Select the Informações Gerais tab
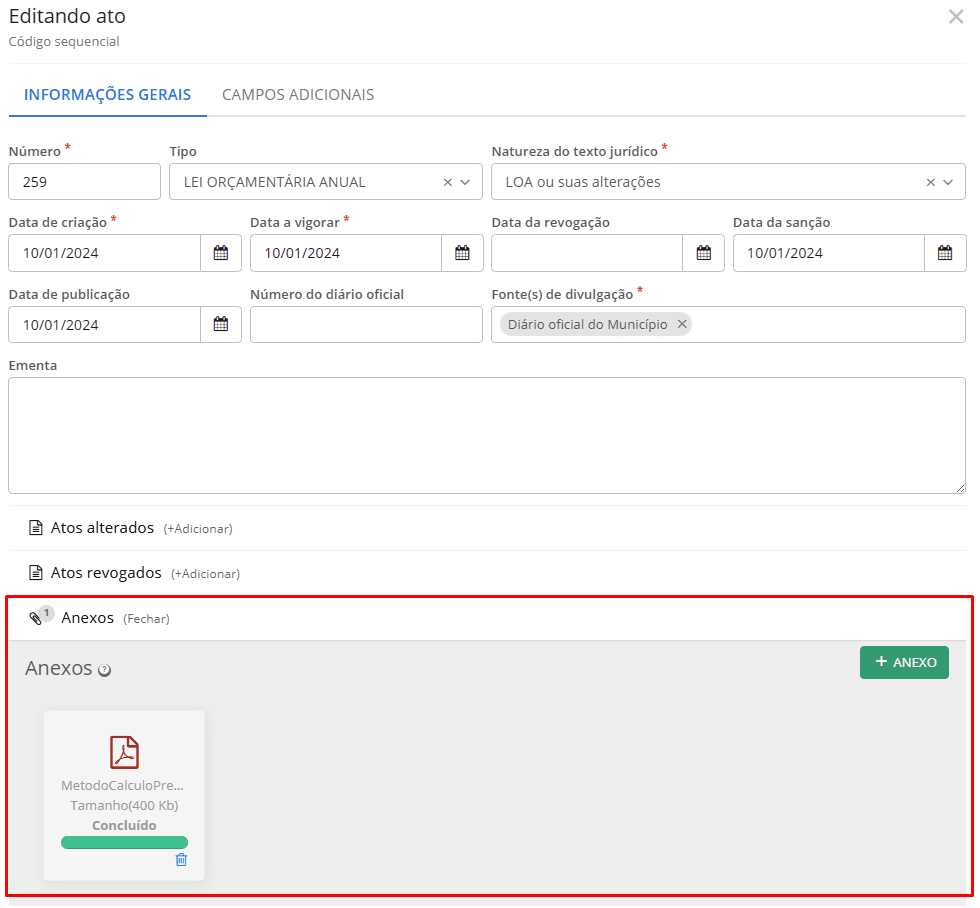This screenshot has height=908, width=980. [107, 95]
